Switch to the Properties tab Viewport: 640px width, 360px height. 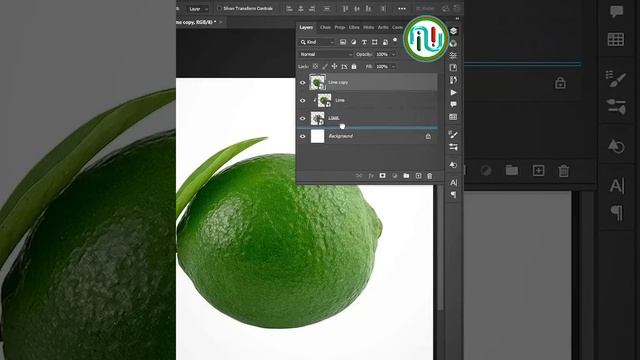coord(340,27)
